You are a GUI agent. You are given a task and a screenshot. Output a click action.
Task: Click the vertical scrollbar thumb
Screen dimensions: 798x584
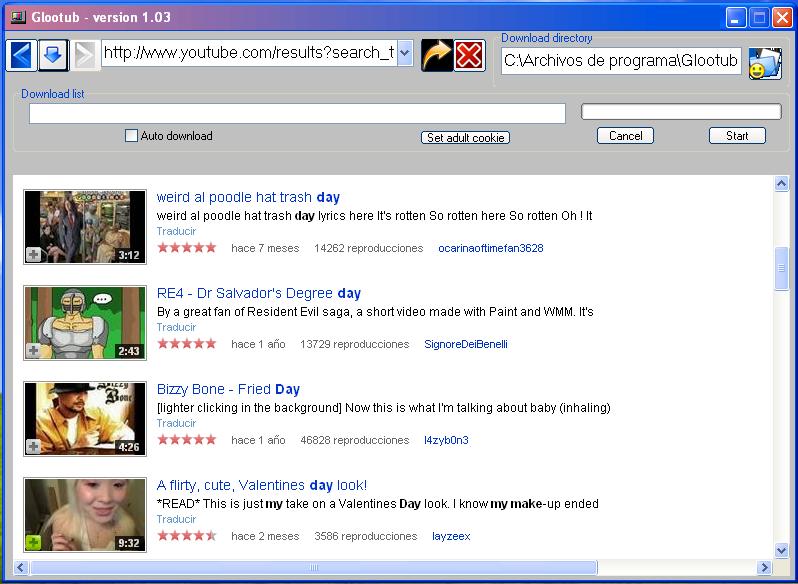781,269
